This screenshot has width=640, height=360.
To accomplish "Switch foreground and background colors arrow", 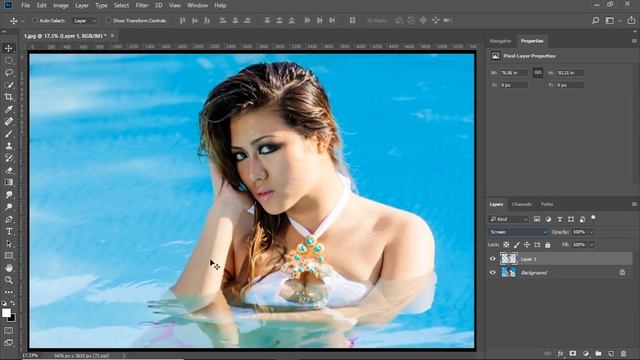I will (x=13, y=303).
